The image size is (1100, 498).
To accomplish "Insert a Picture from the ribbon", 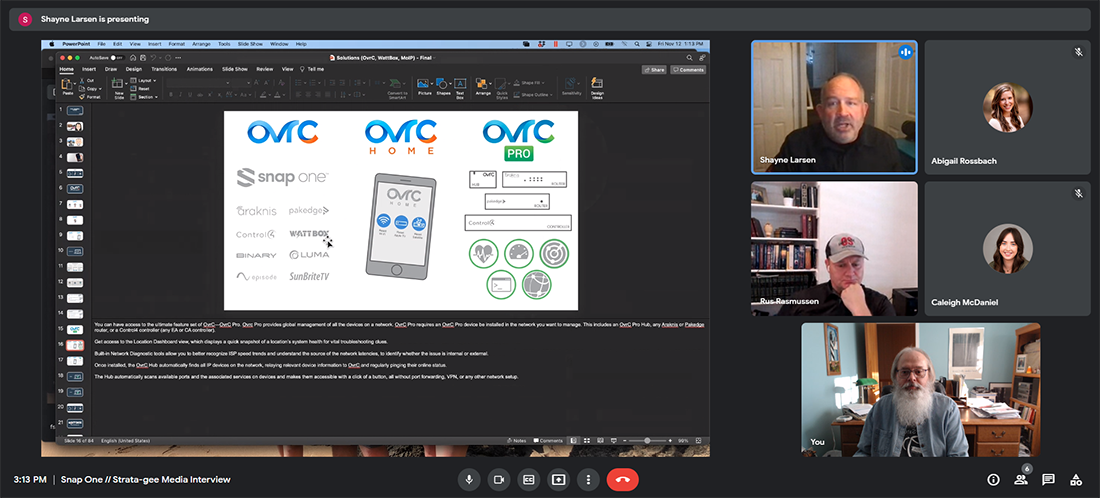I will [x=424, y=87].
